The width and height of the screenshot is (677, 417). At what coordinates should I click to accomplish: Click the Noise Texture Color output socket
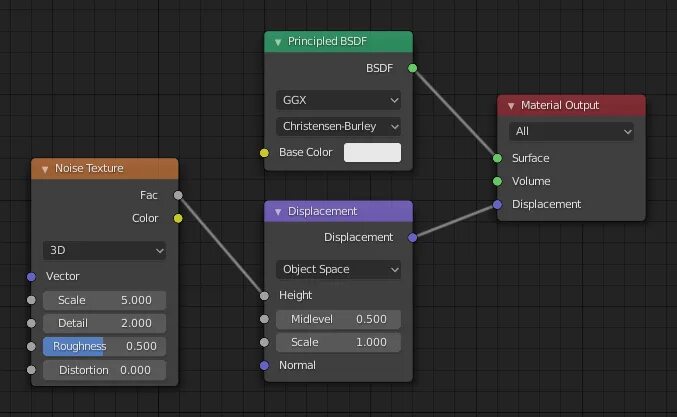(178, 218)
